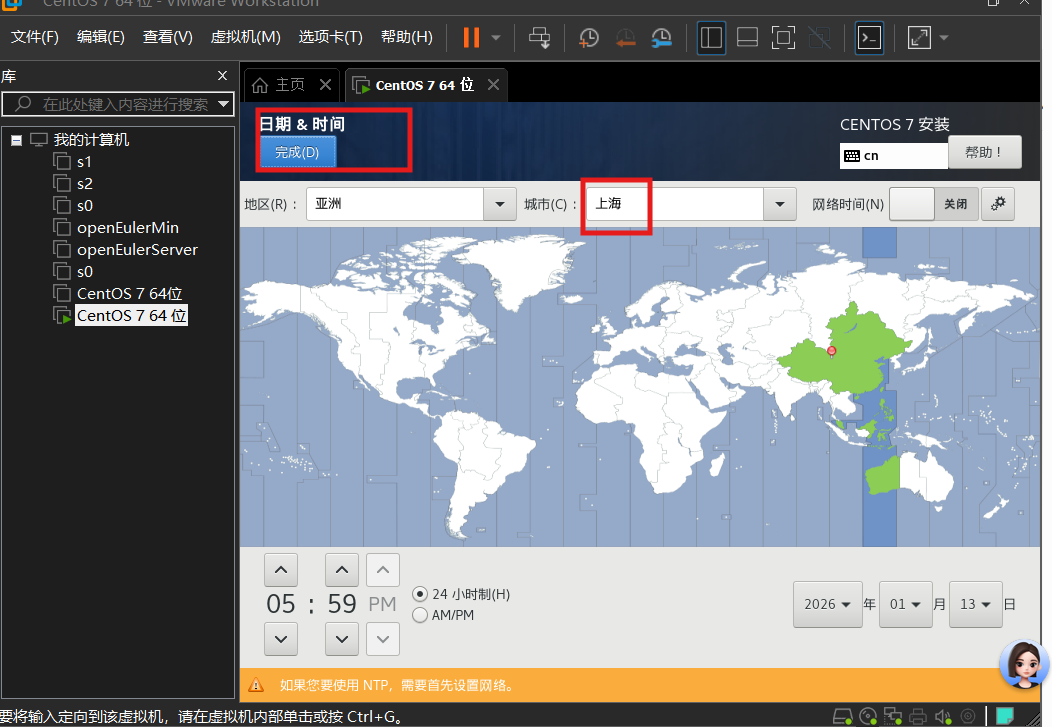
Task: Select the openEulerMin virtual machine
Action: point(127,227)
